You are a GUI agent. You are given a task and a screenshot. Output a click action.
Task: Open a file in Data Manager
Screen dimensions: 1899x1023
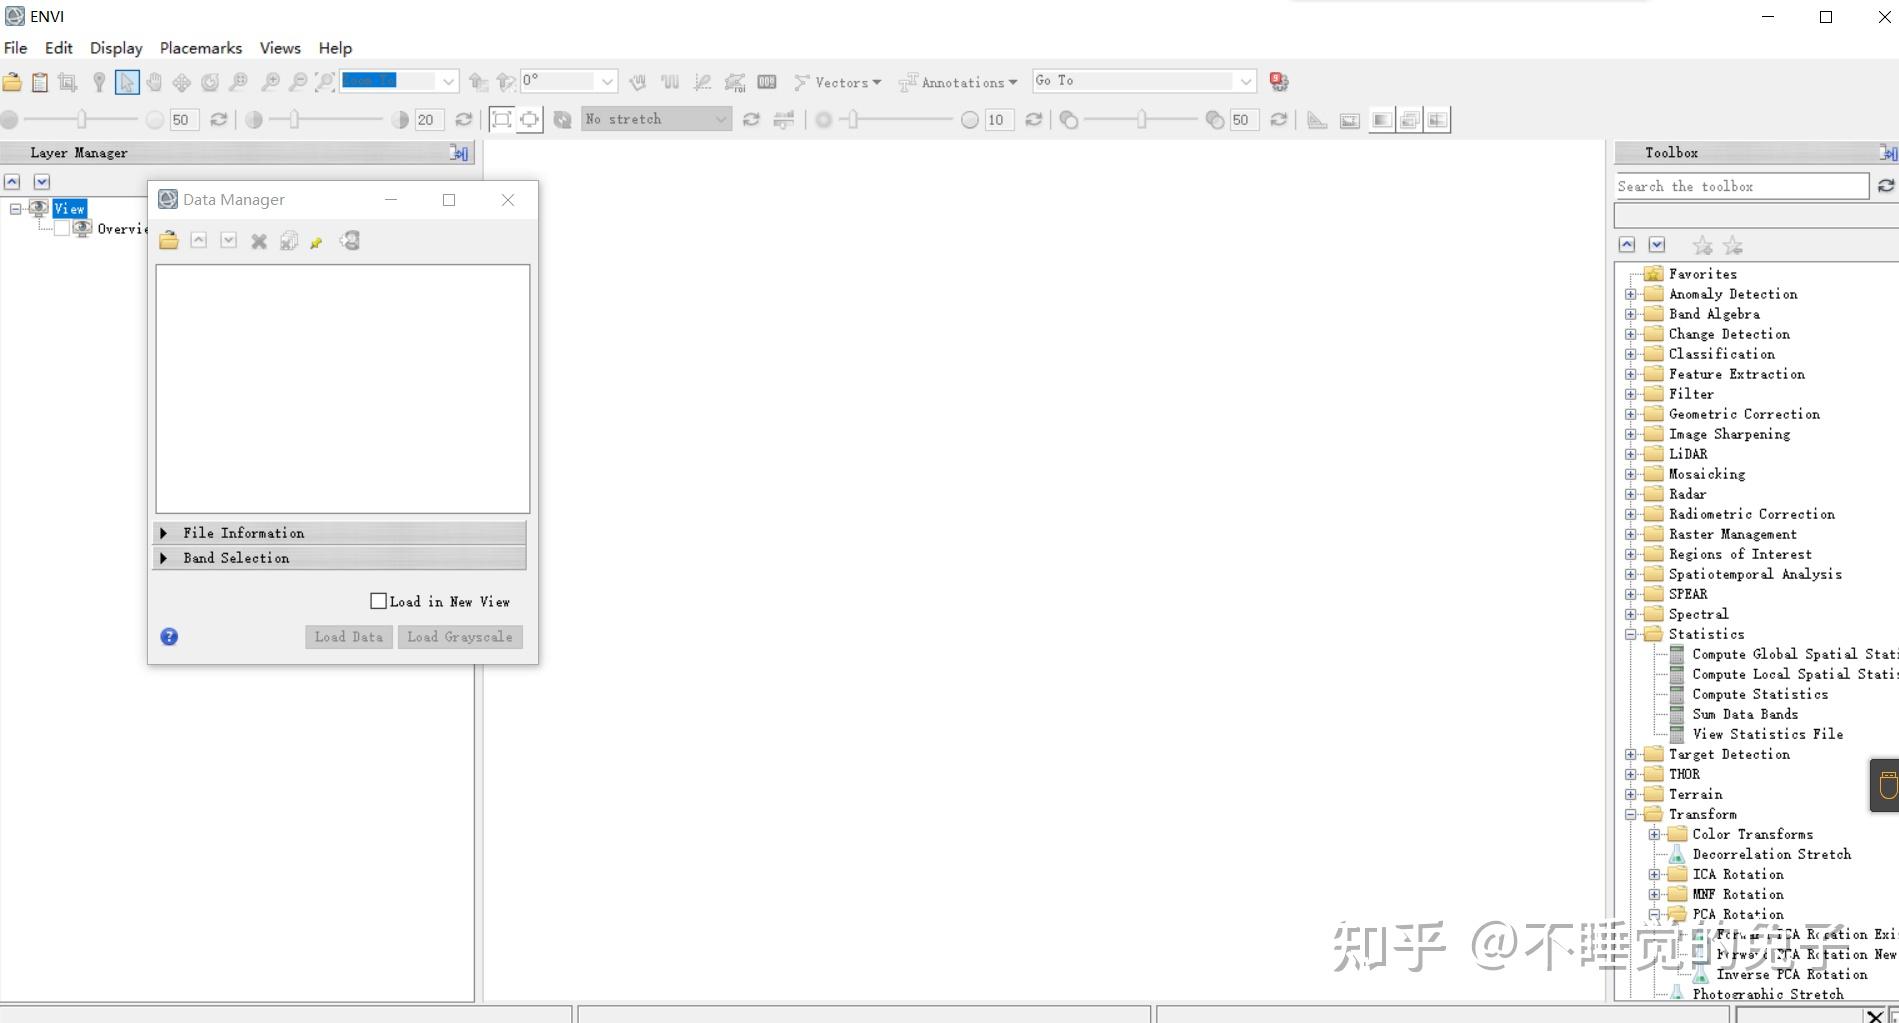(x=168, y=240)
